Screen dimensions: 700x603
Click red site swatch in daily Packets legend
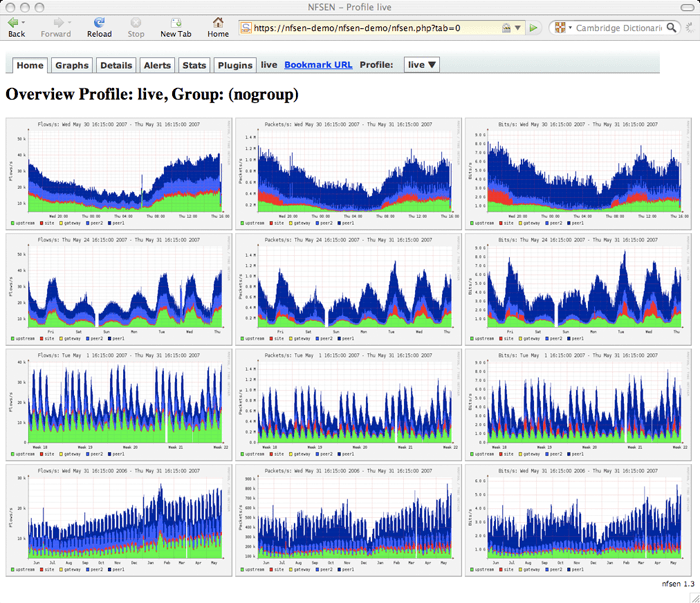tap(271, 223)
